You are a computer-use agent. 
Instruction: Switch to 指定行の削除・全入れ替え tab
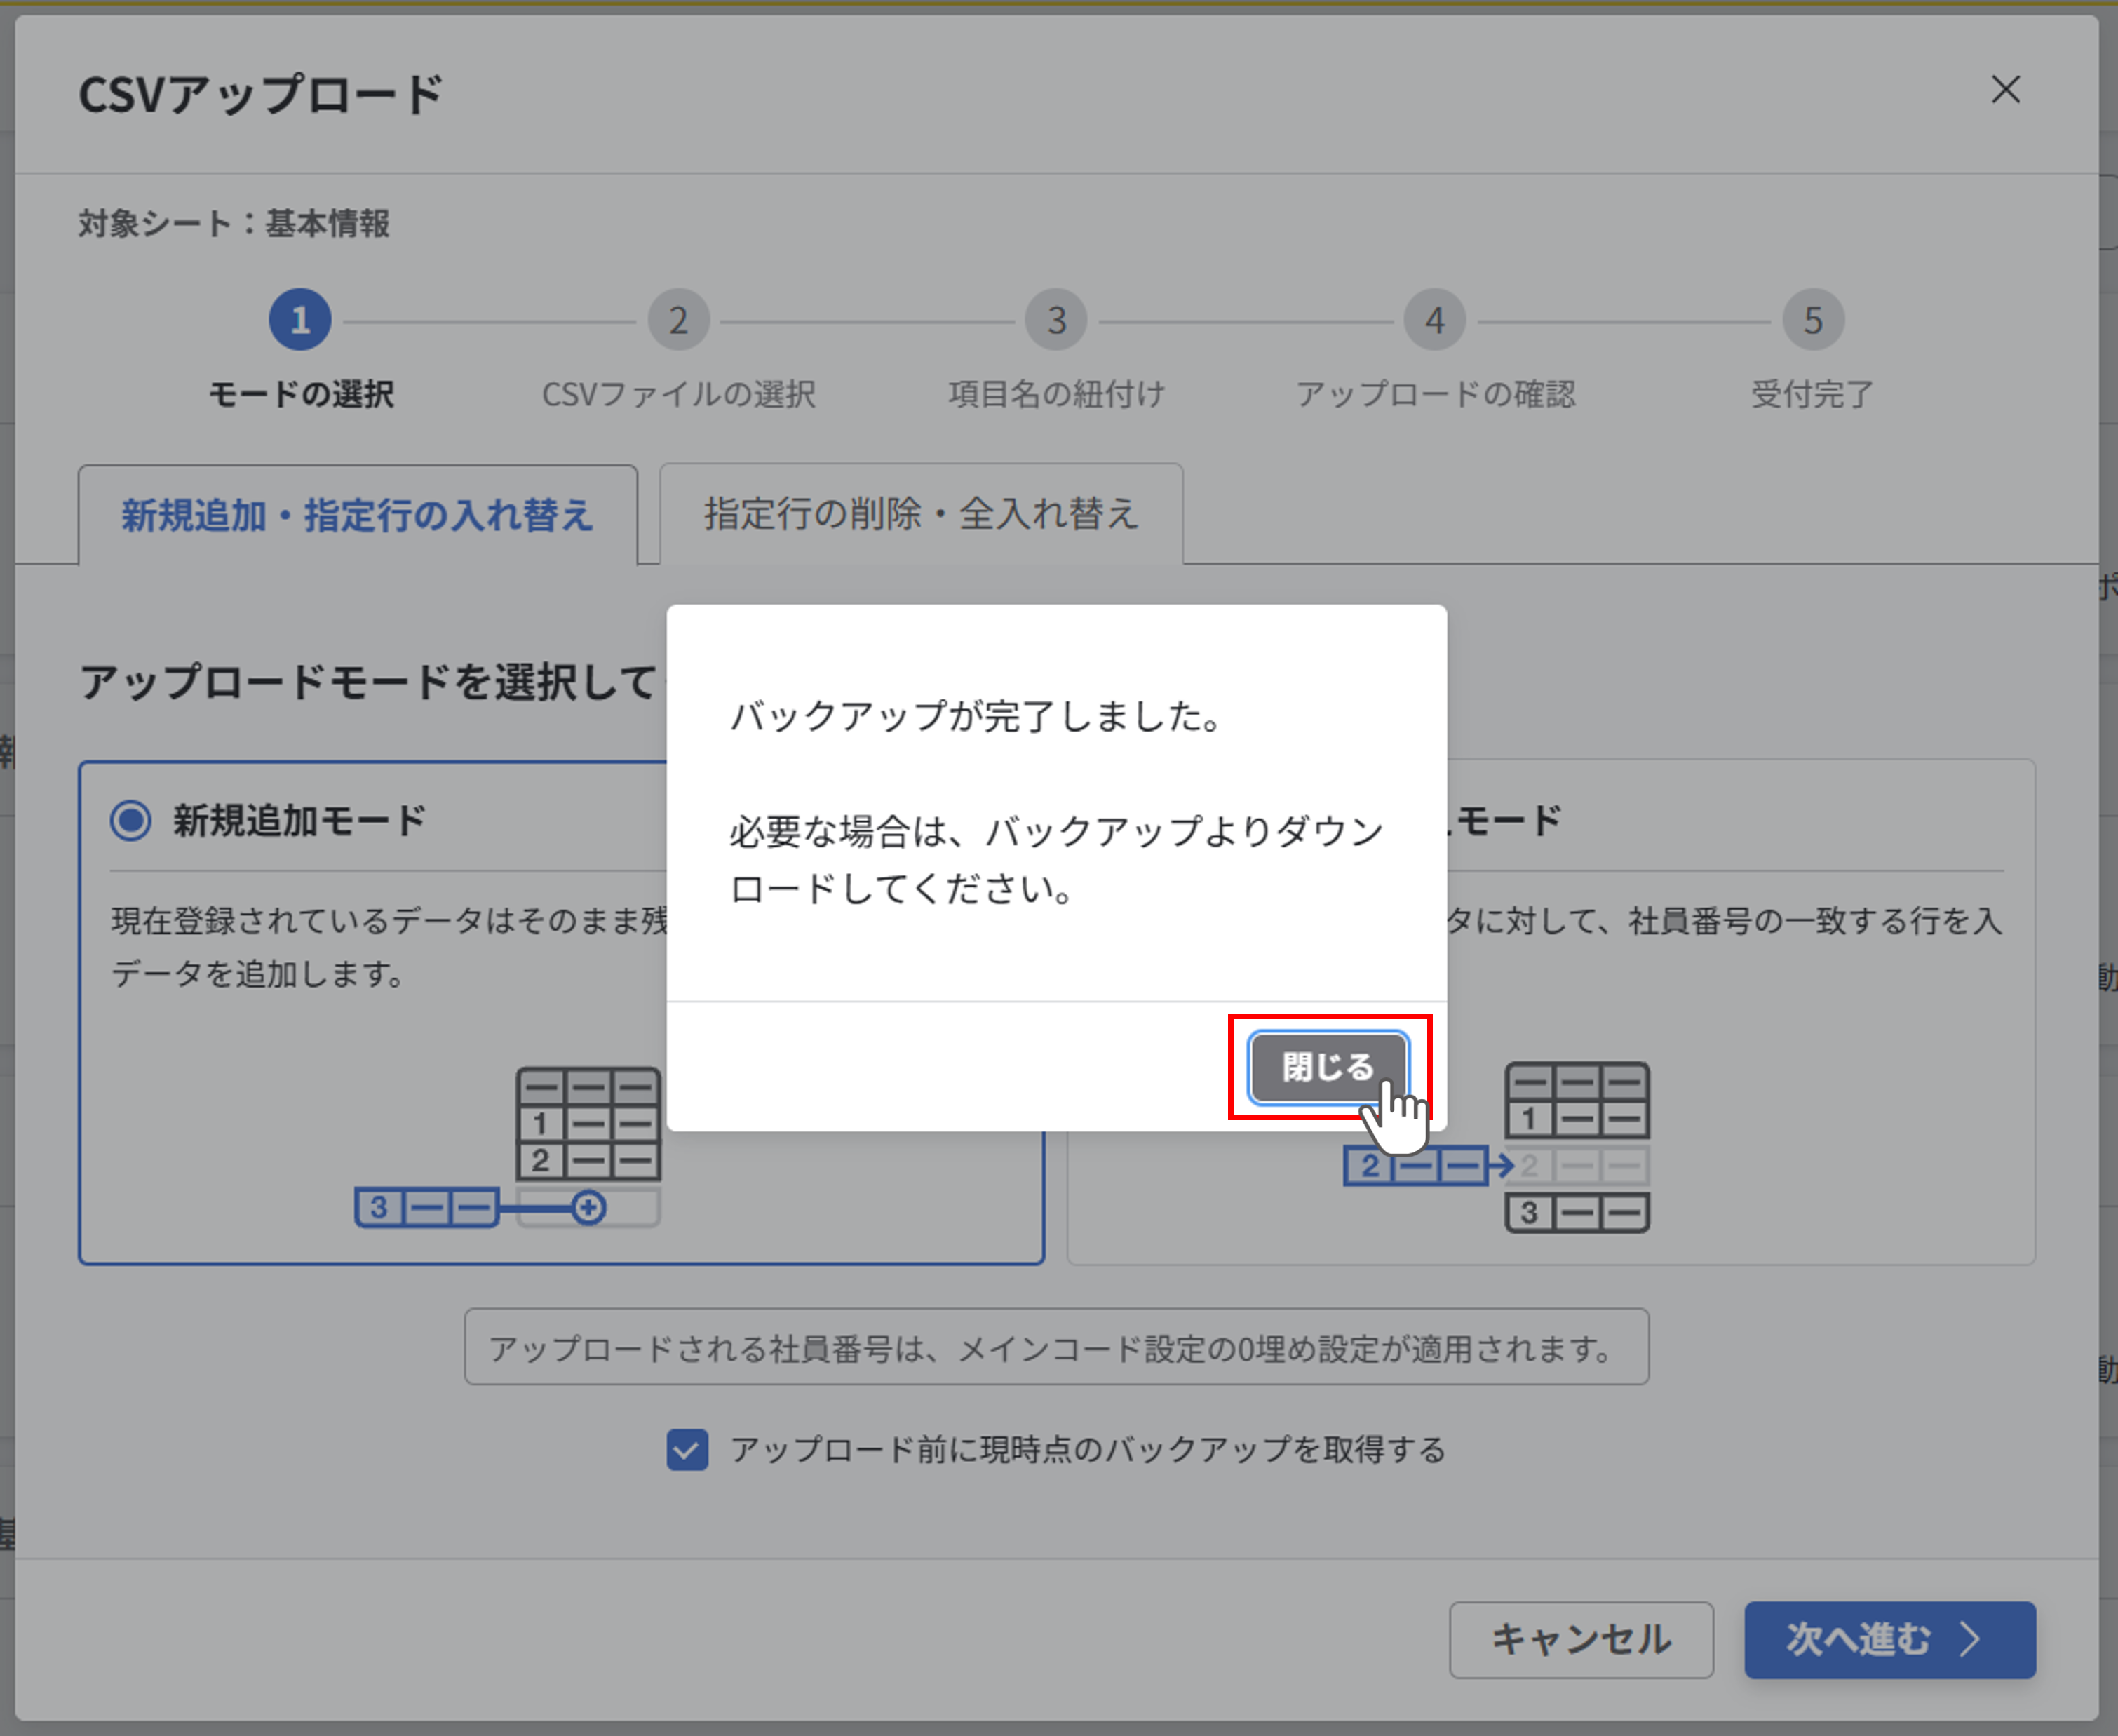921,514
